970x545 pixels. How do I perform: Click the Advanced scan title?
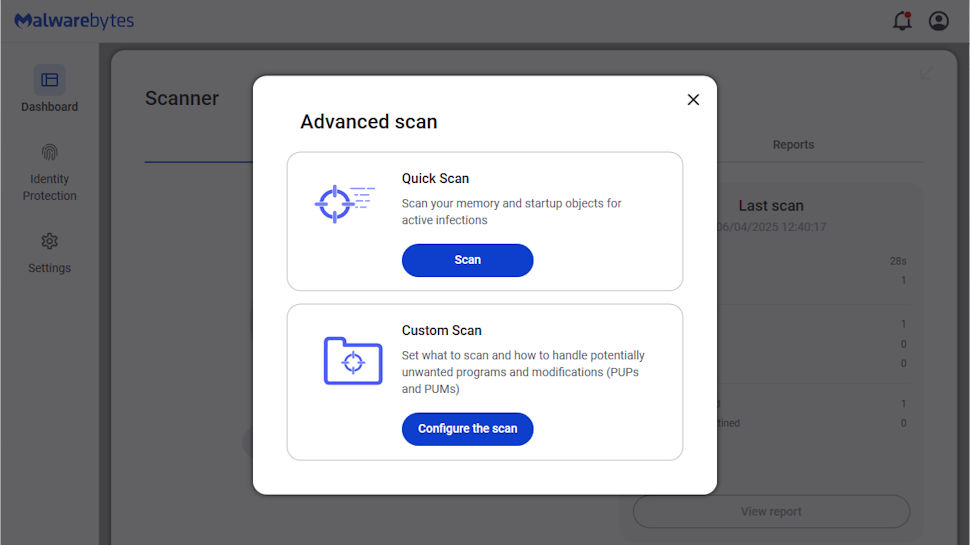point(369,122)
